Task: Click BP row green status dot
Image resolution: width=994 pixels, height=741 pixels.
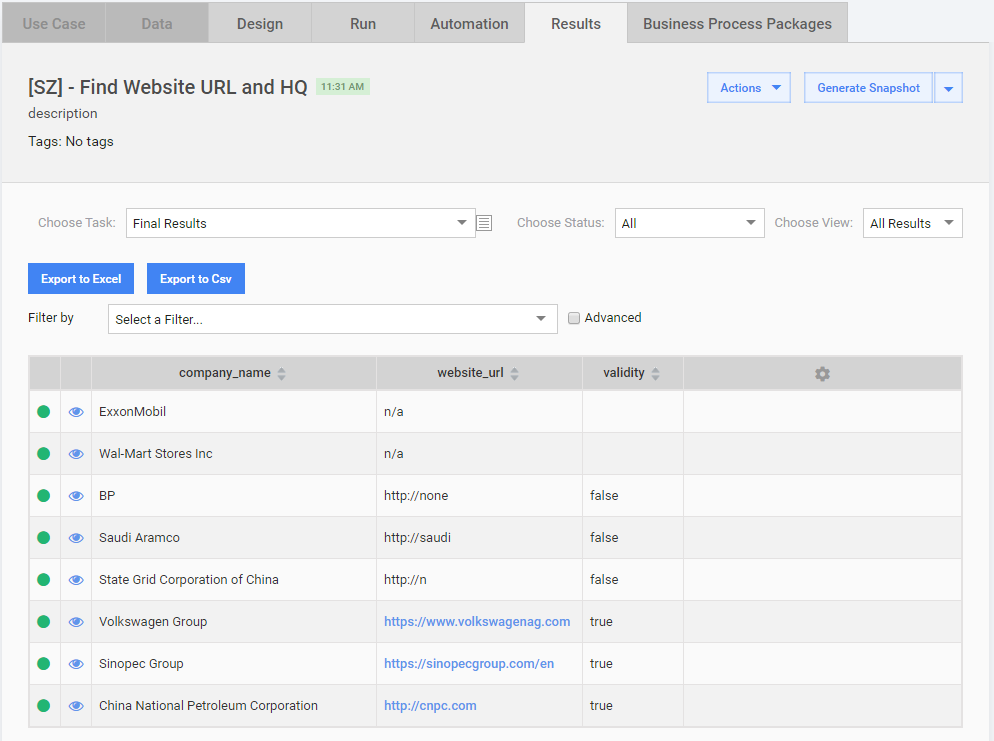Action: click(44, 496)
